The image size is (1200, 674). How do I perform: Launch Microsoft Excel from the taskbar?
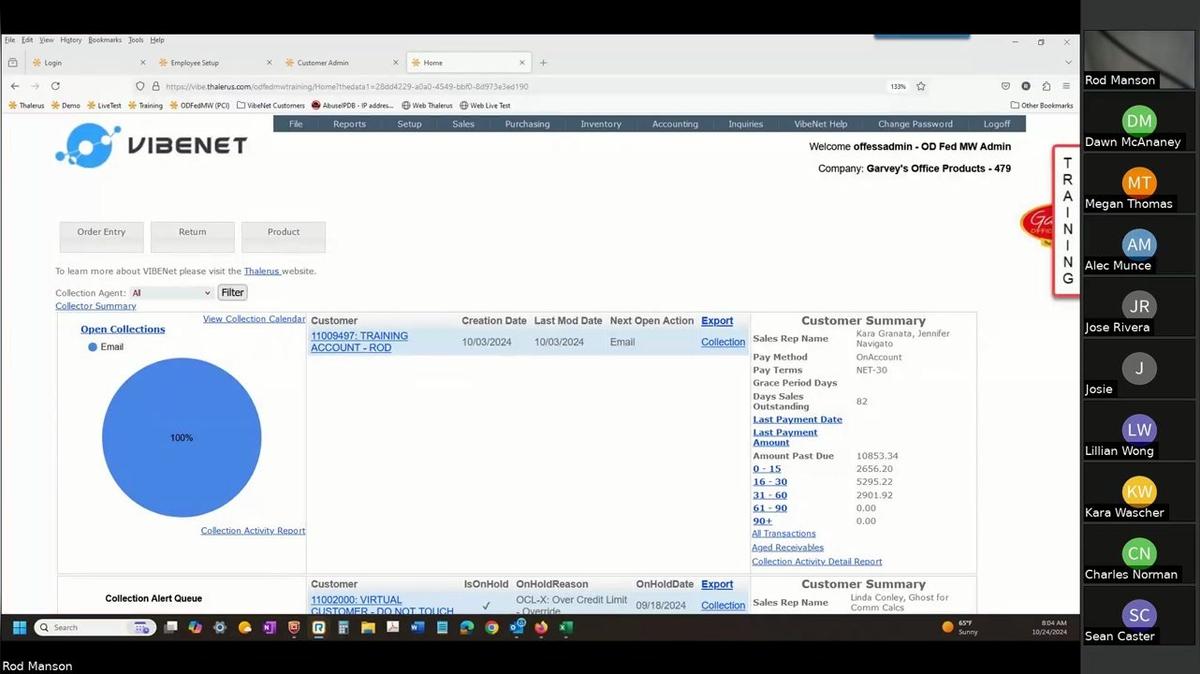[x=564, y=629]
